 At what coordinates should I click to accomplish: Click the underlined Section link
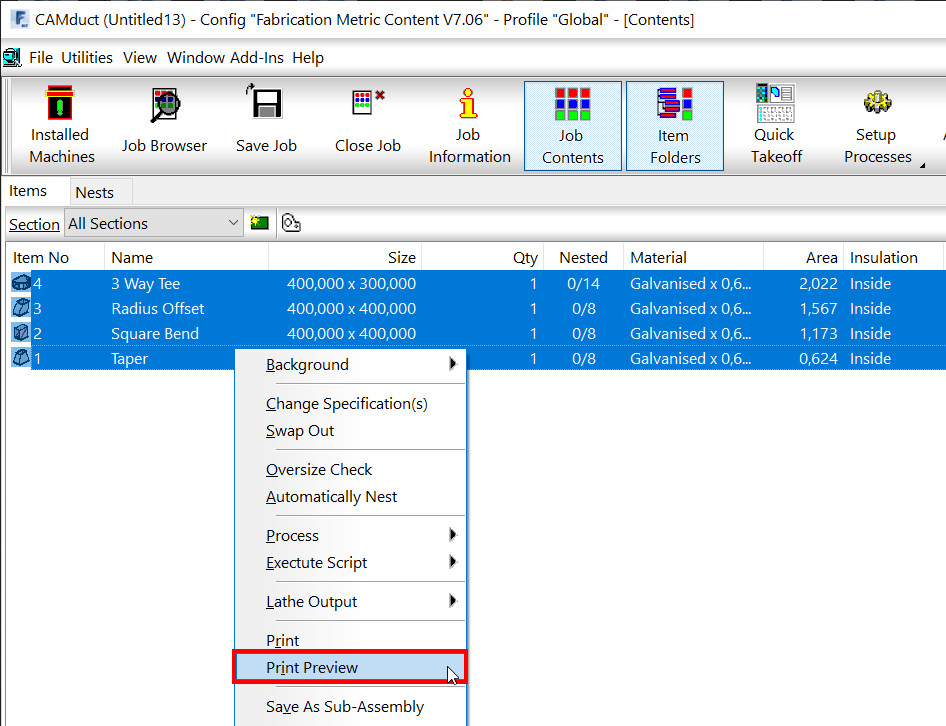(33, 224)
